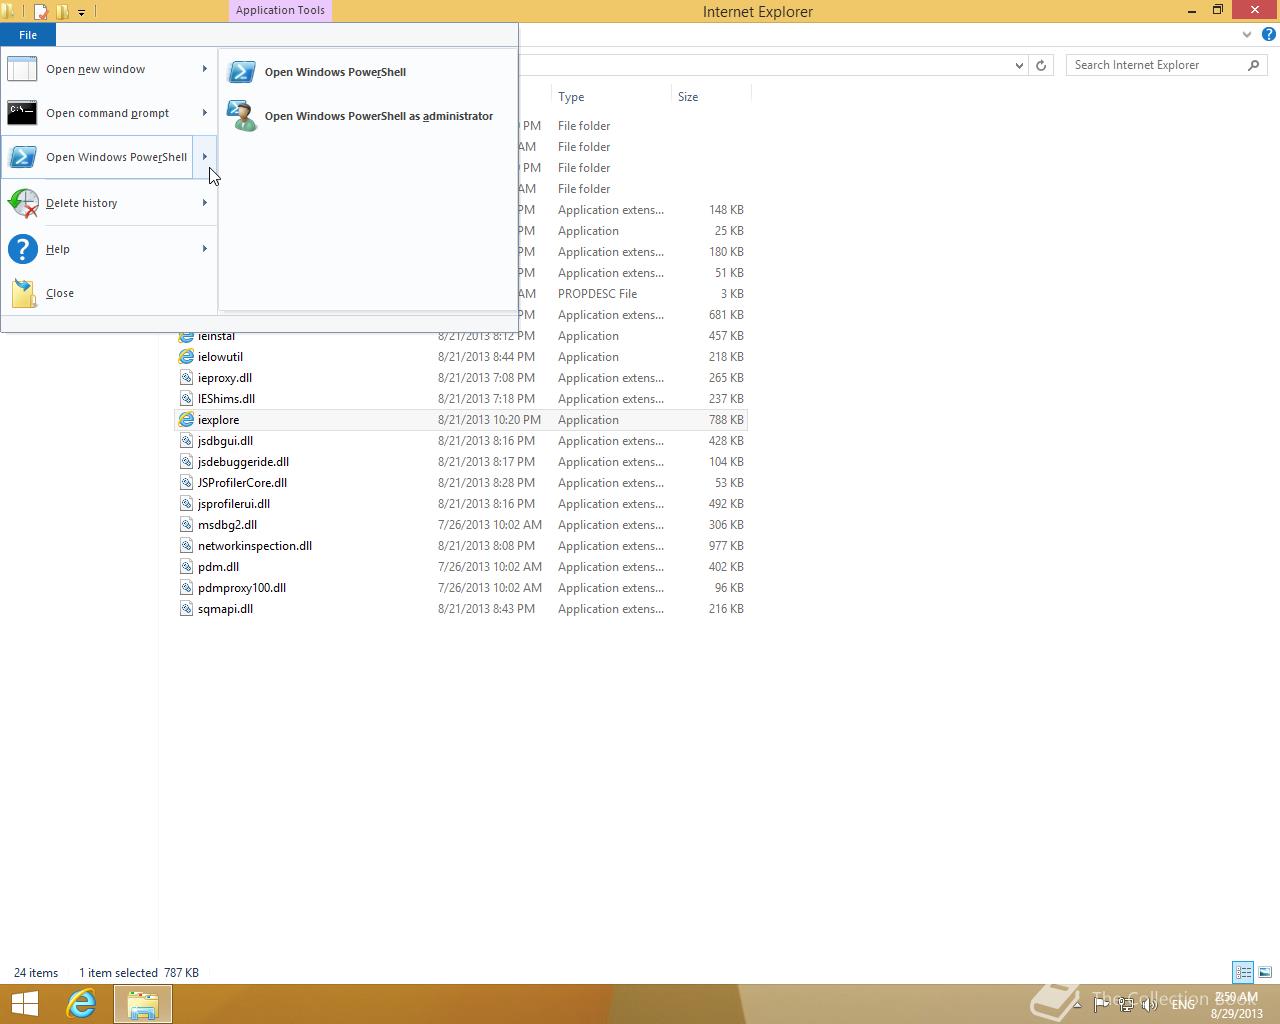
Task: Choose Close in the File menu
Action: click(x=108, y=293)
